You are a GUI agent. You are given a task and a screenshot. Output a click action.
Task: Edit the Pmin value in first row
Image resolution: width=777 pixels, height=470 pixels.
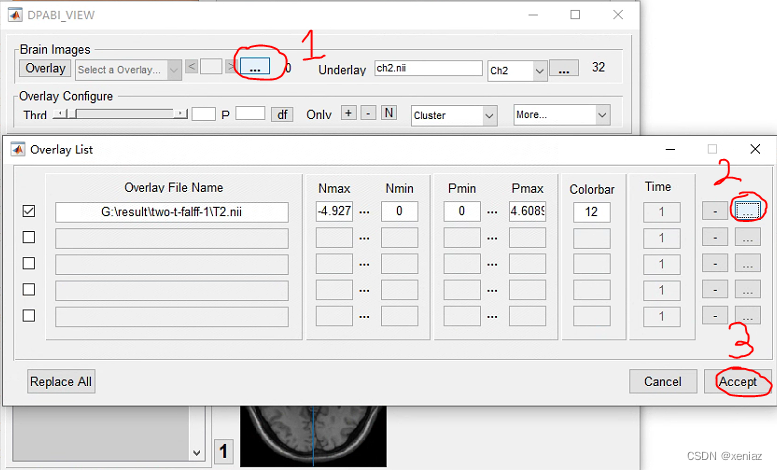coord(462,211)
